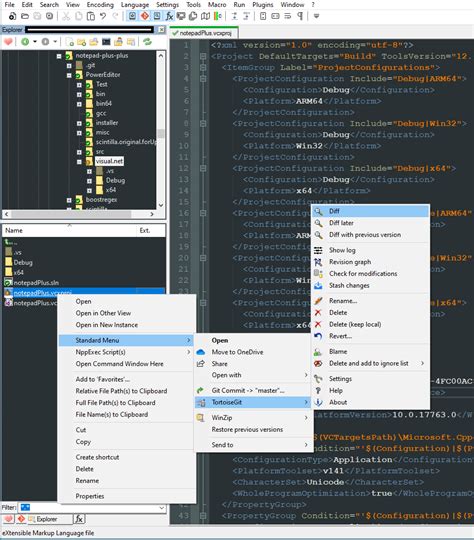This screenshot has width=474, height=540.
Task: Open the WinZip submenu
Action: (253, 418)
